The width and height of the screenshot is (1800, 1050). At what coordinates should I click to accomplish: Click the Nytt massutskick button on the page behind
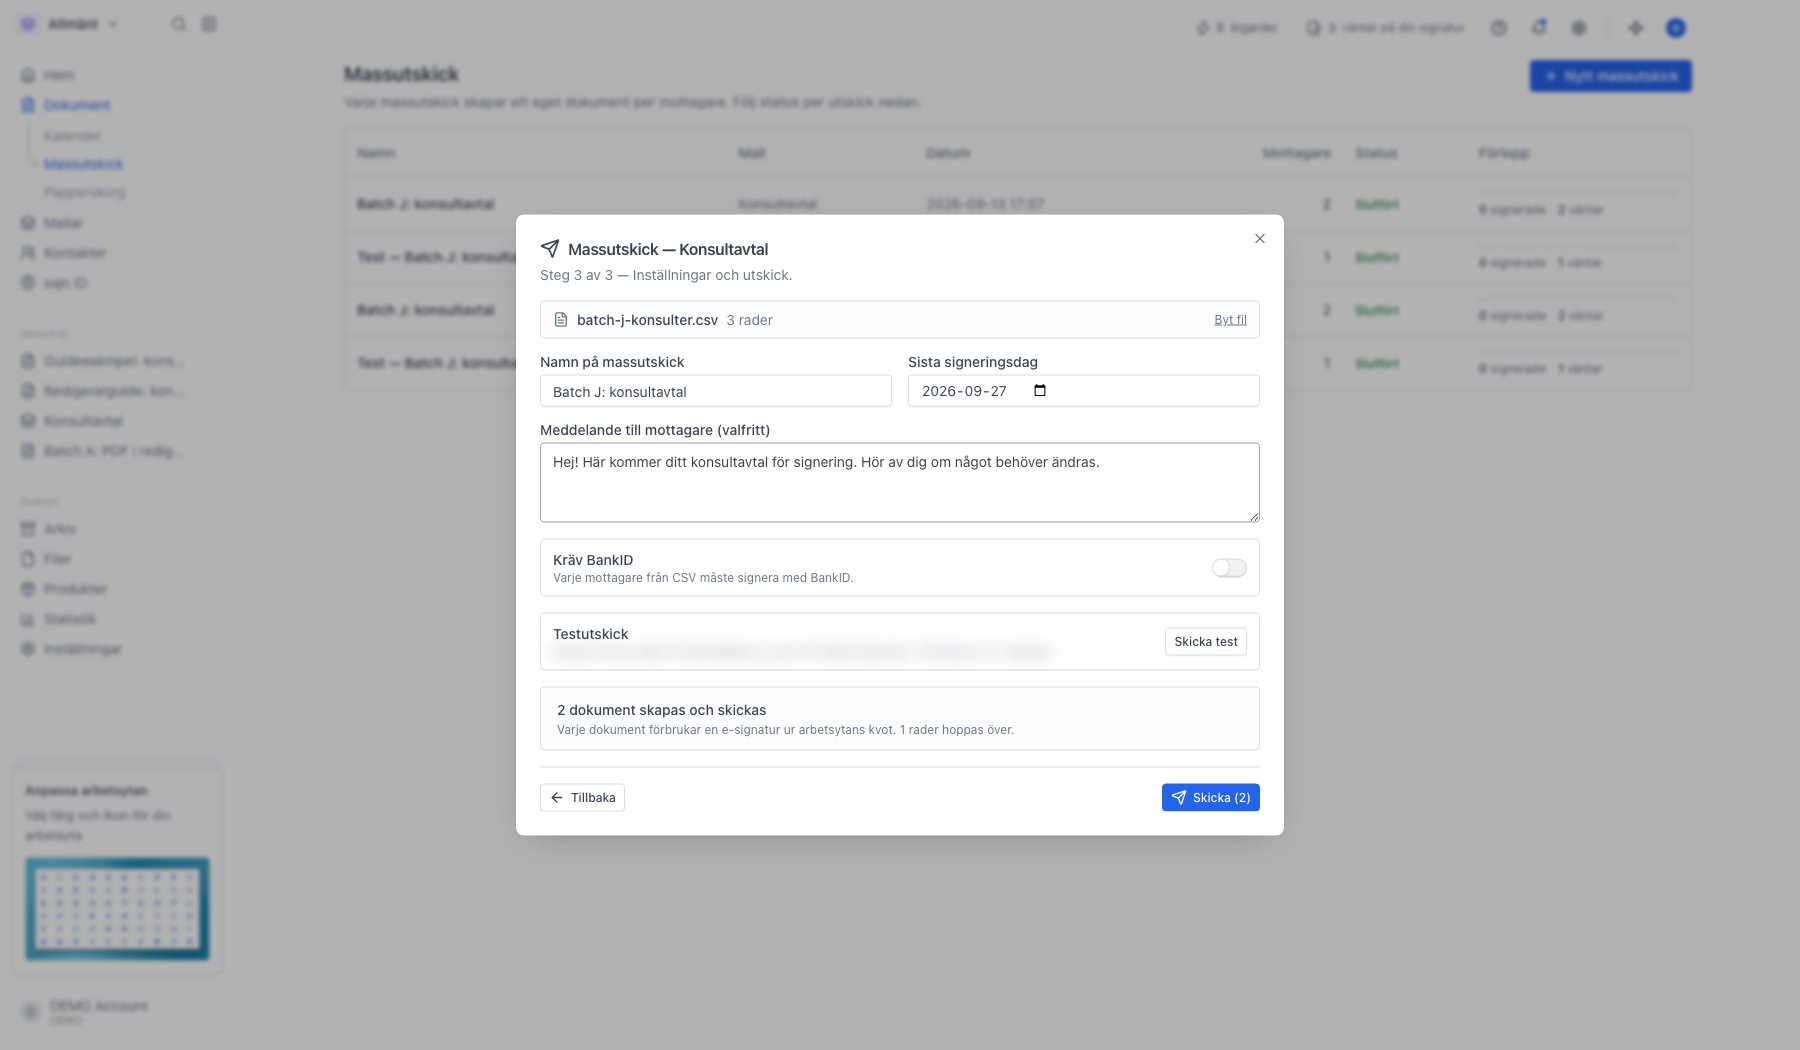(x=1610, y=76)
